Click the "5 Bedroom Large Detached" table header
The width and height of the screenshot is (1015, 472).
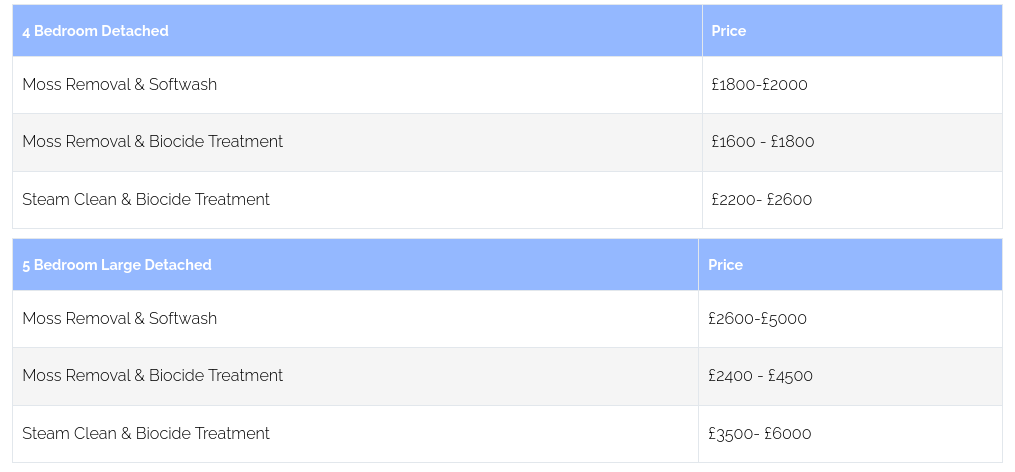click(117, 265)
